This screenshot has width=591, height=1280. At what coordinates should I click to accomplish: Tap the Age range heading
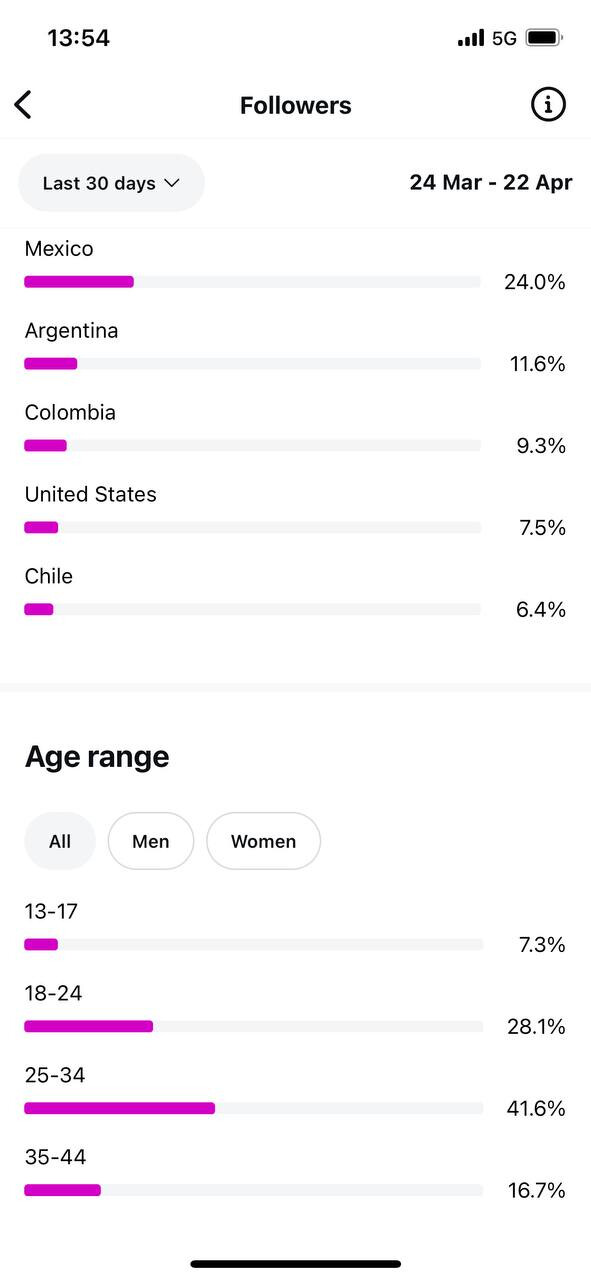pyautogui.click(x=97, y=757)
